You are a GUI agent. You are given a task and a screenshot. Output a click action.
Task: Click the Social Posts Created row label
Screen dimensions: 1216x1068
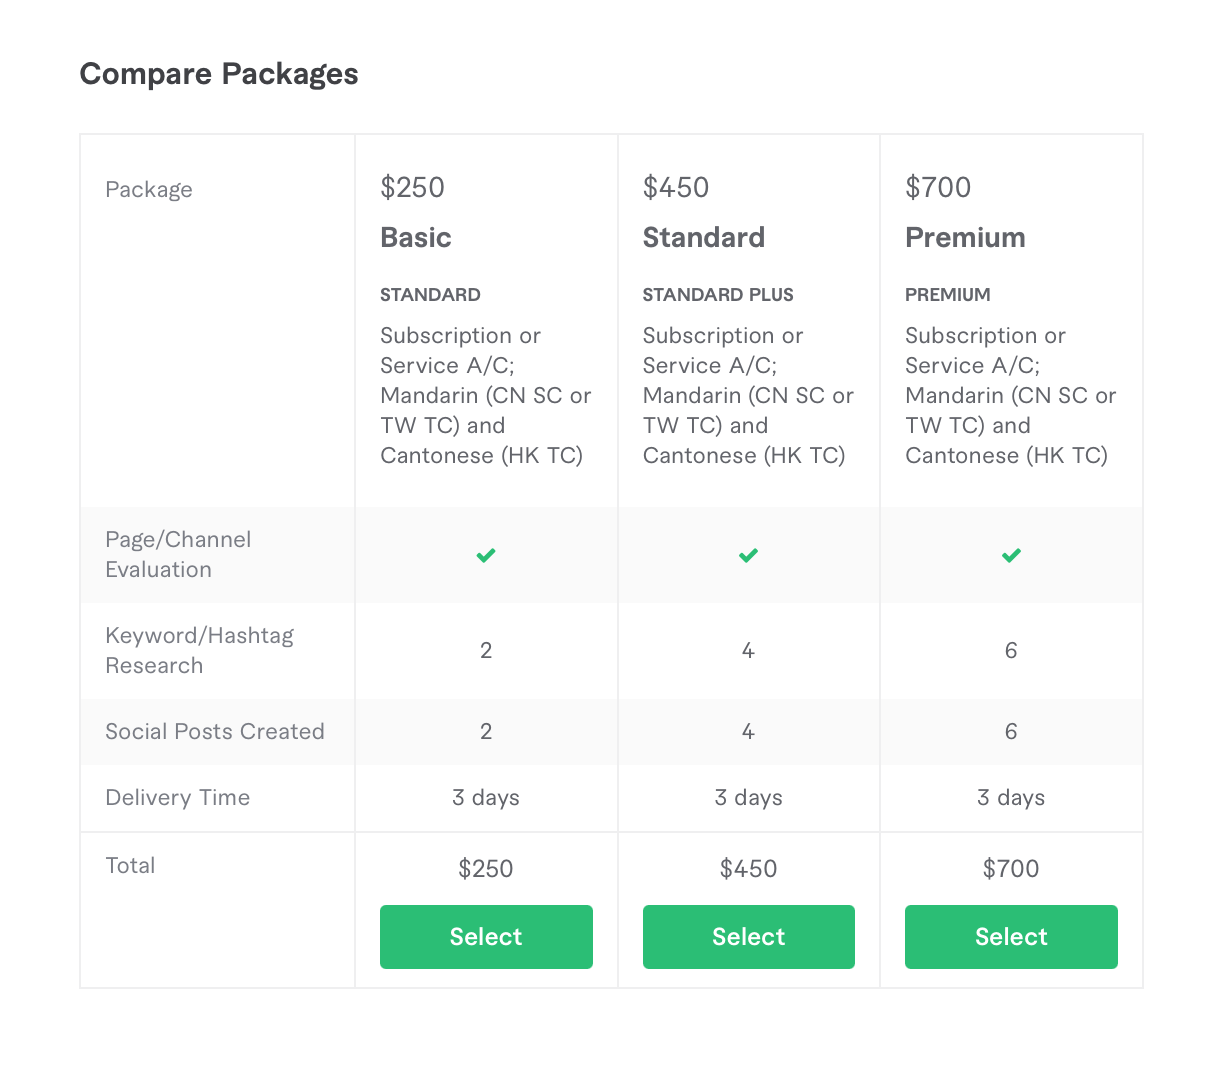click(215, 732)
